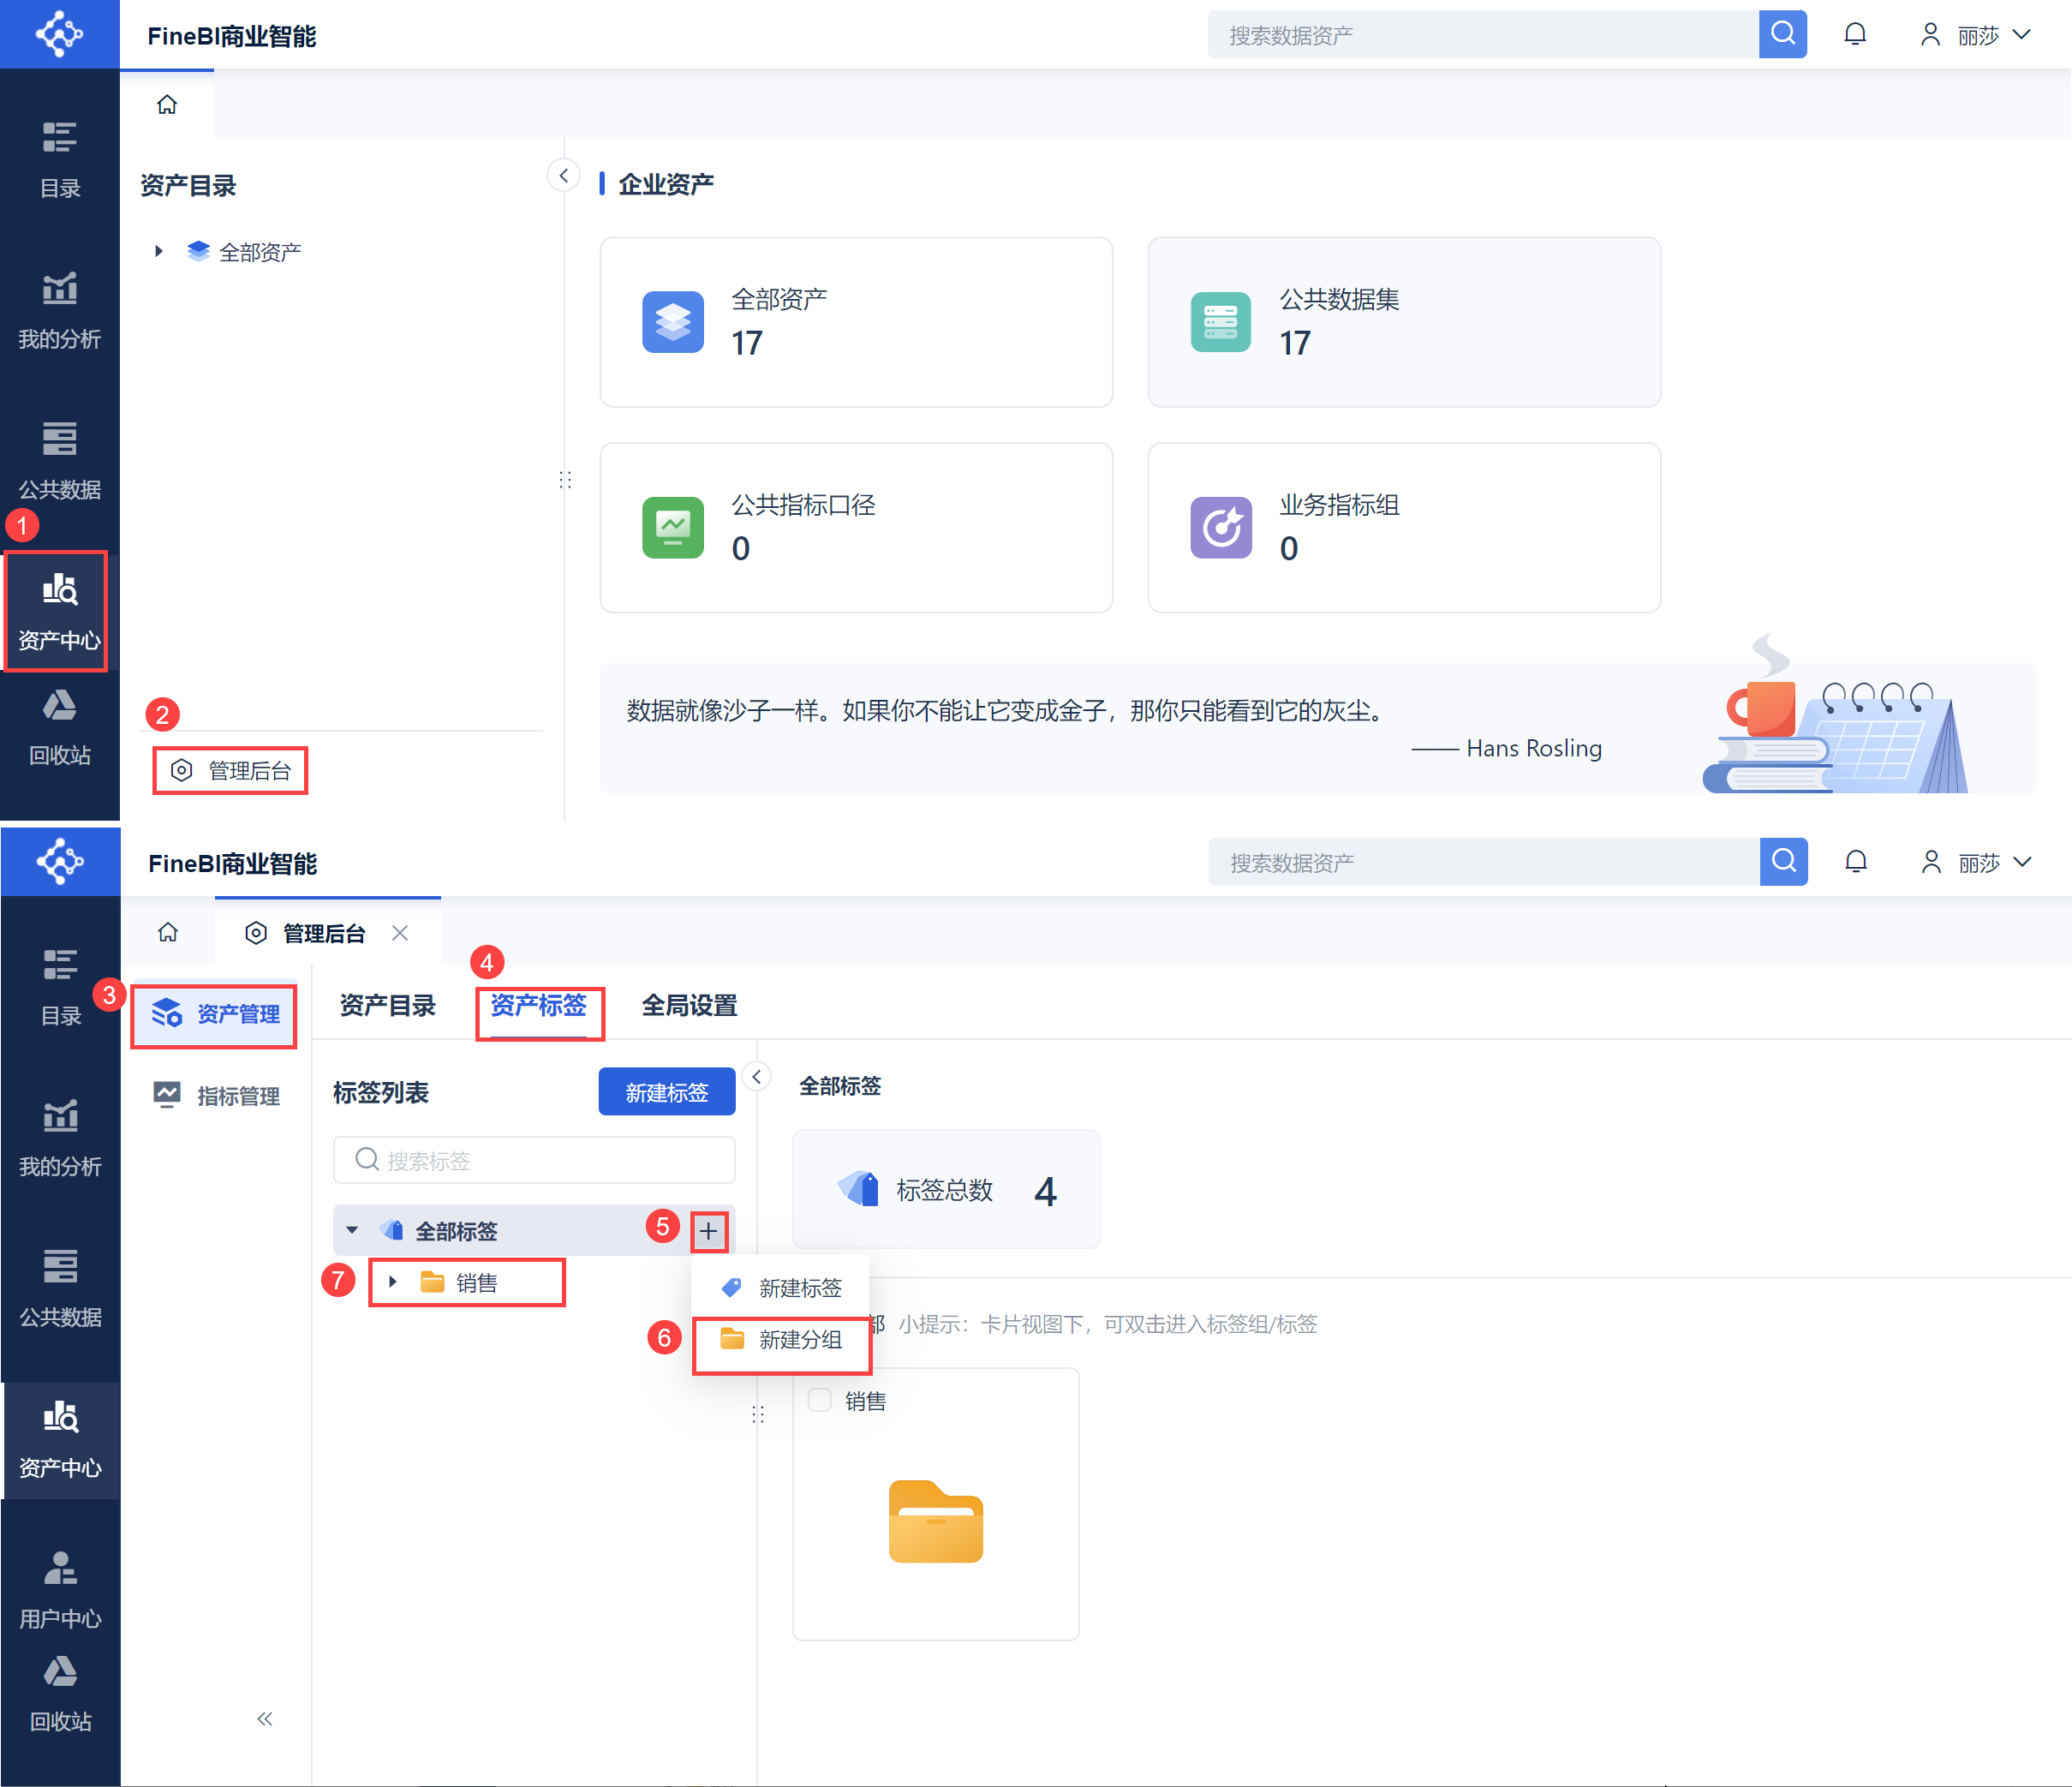Open 丽莎 user dropdown in upper screenshot

coord(1975,35)
